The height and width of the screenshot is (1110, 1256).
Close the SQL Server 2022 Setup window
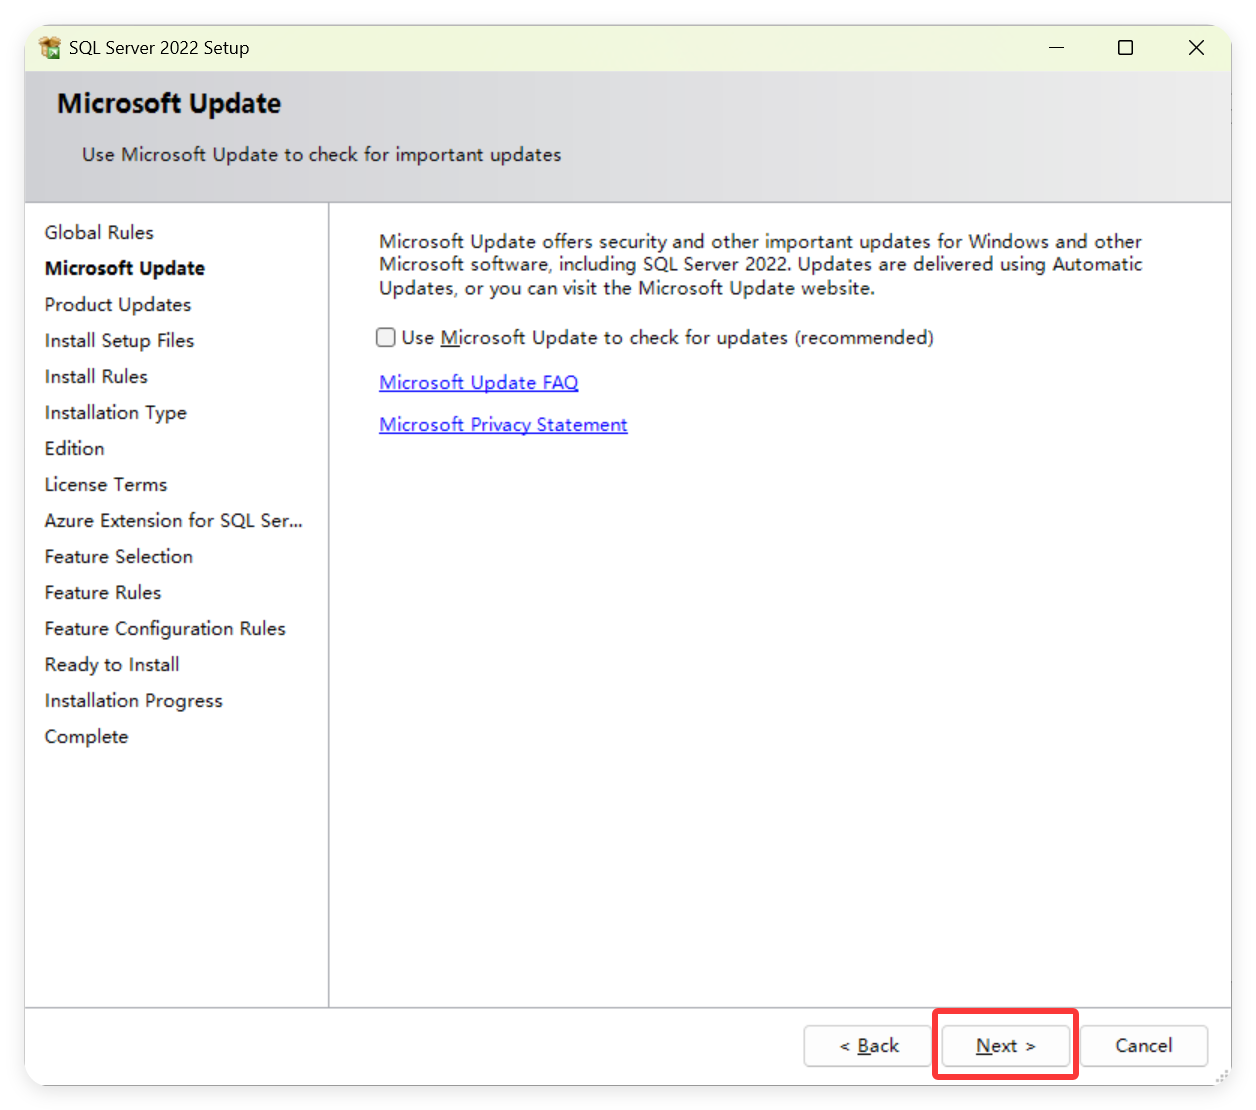pyautogui.click(x=1196, y=47)
